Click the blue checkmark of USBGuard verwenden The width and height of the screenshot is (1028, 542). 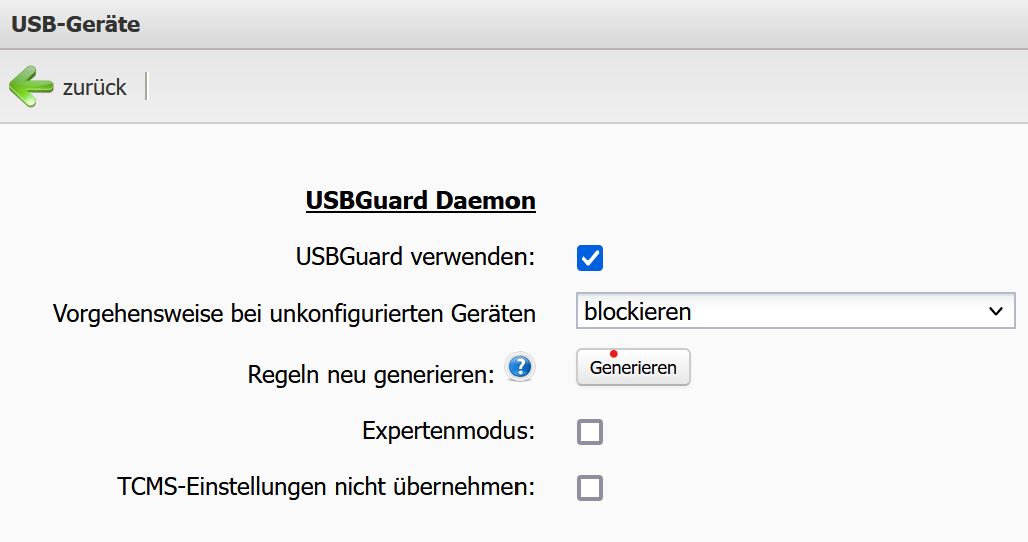click(590, 257)
